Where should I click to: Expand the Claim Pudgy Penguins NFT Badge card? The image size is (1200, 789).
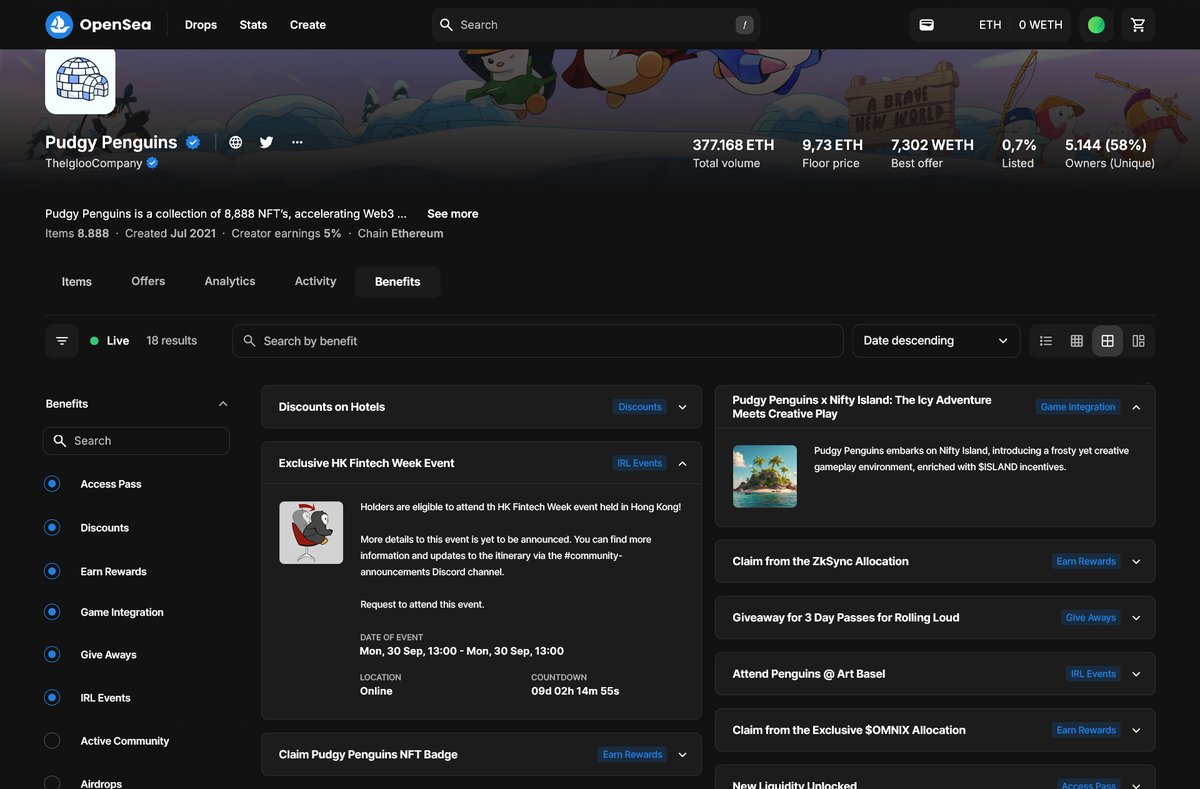click(x=683, y=755)
